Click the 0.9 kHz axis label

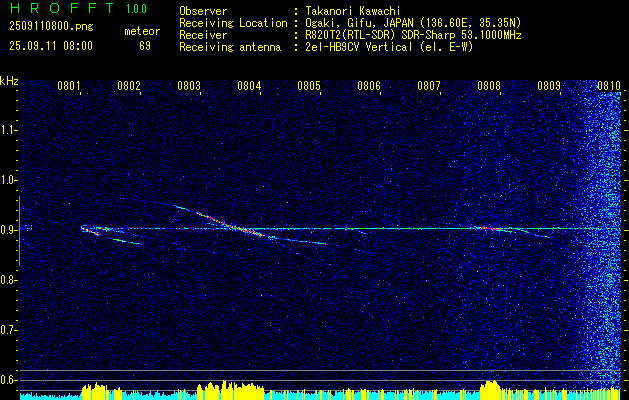[8, 230]
